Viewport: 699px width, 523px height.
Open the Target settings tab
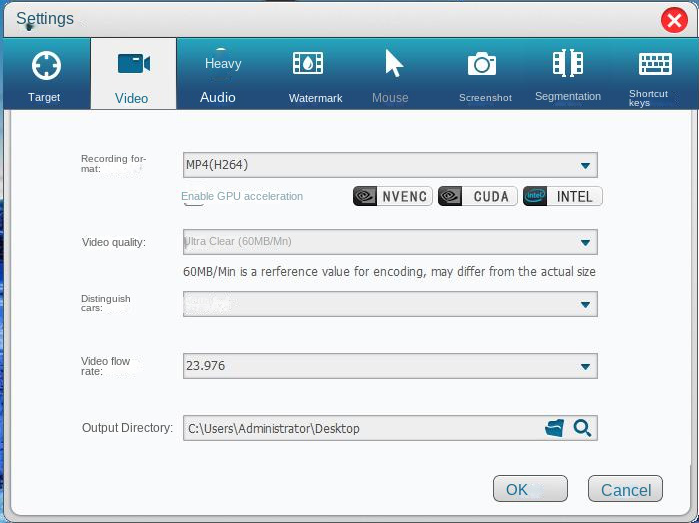click(x=45, y=74)
